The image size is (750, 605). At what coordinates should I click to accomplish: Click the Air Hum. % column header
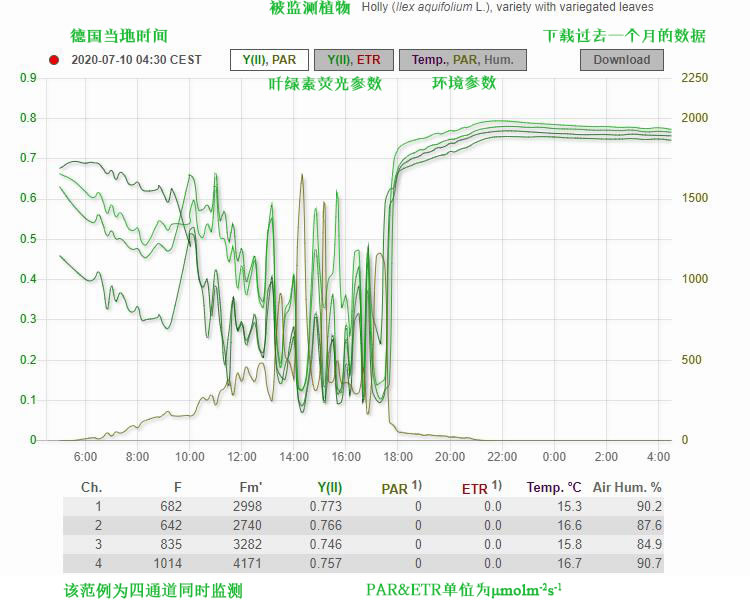[627, 488]
